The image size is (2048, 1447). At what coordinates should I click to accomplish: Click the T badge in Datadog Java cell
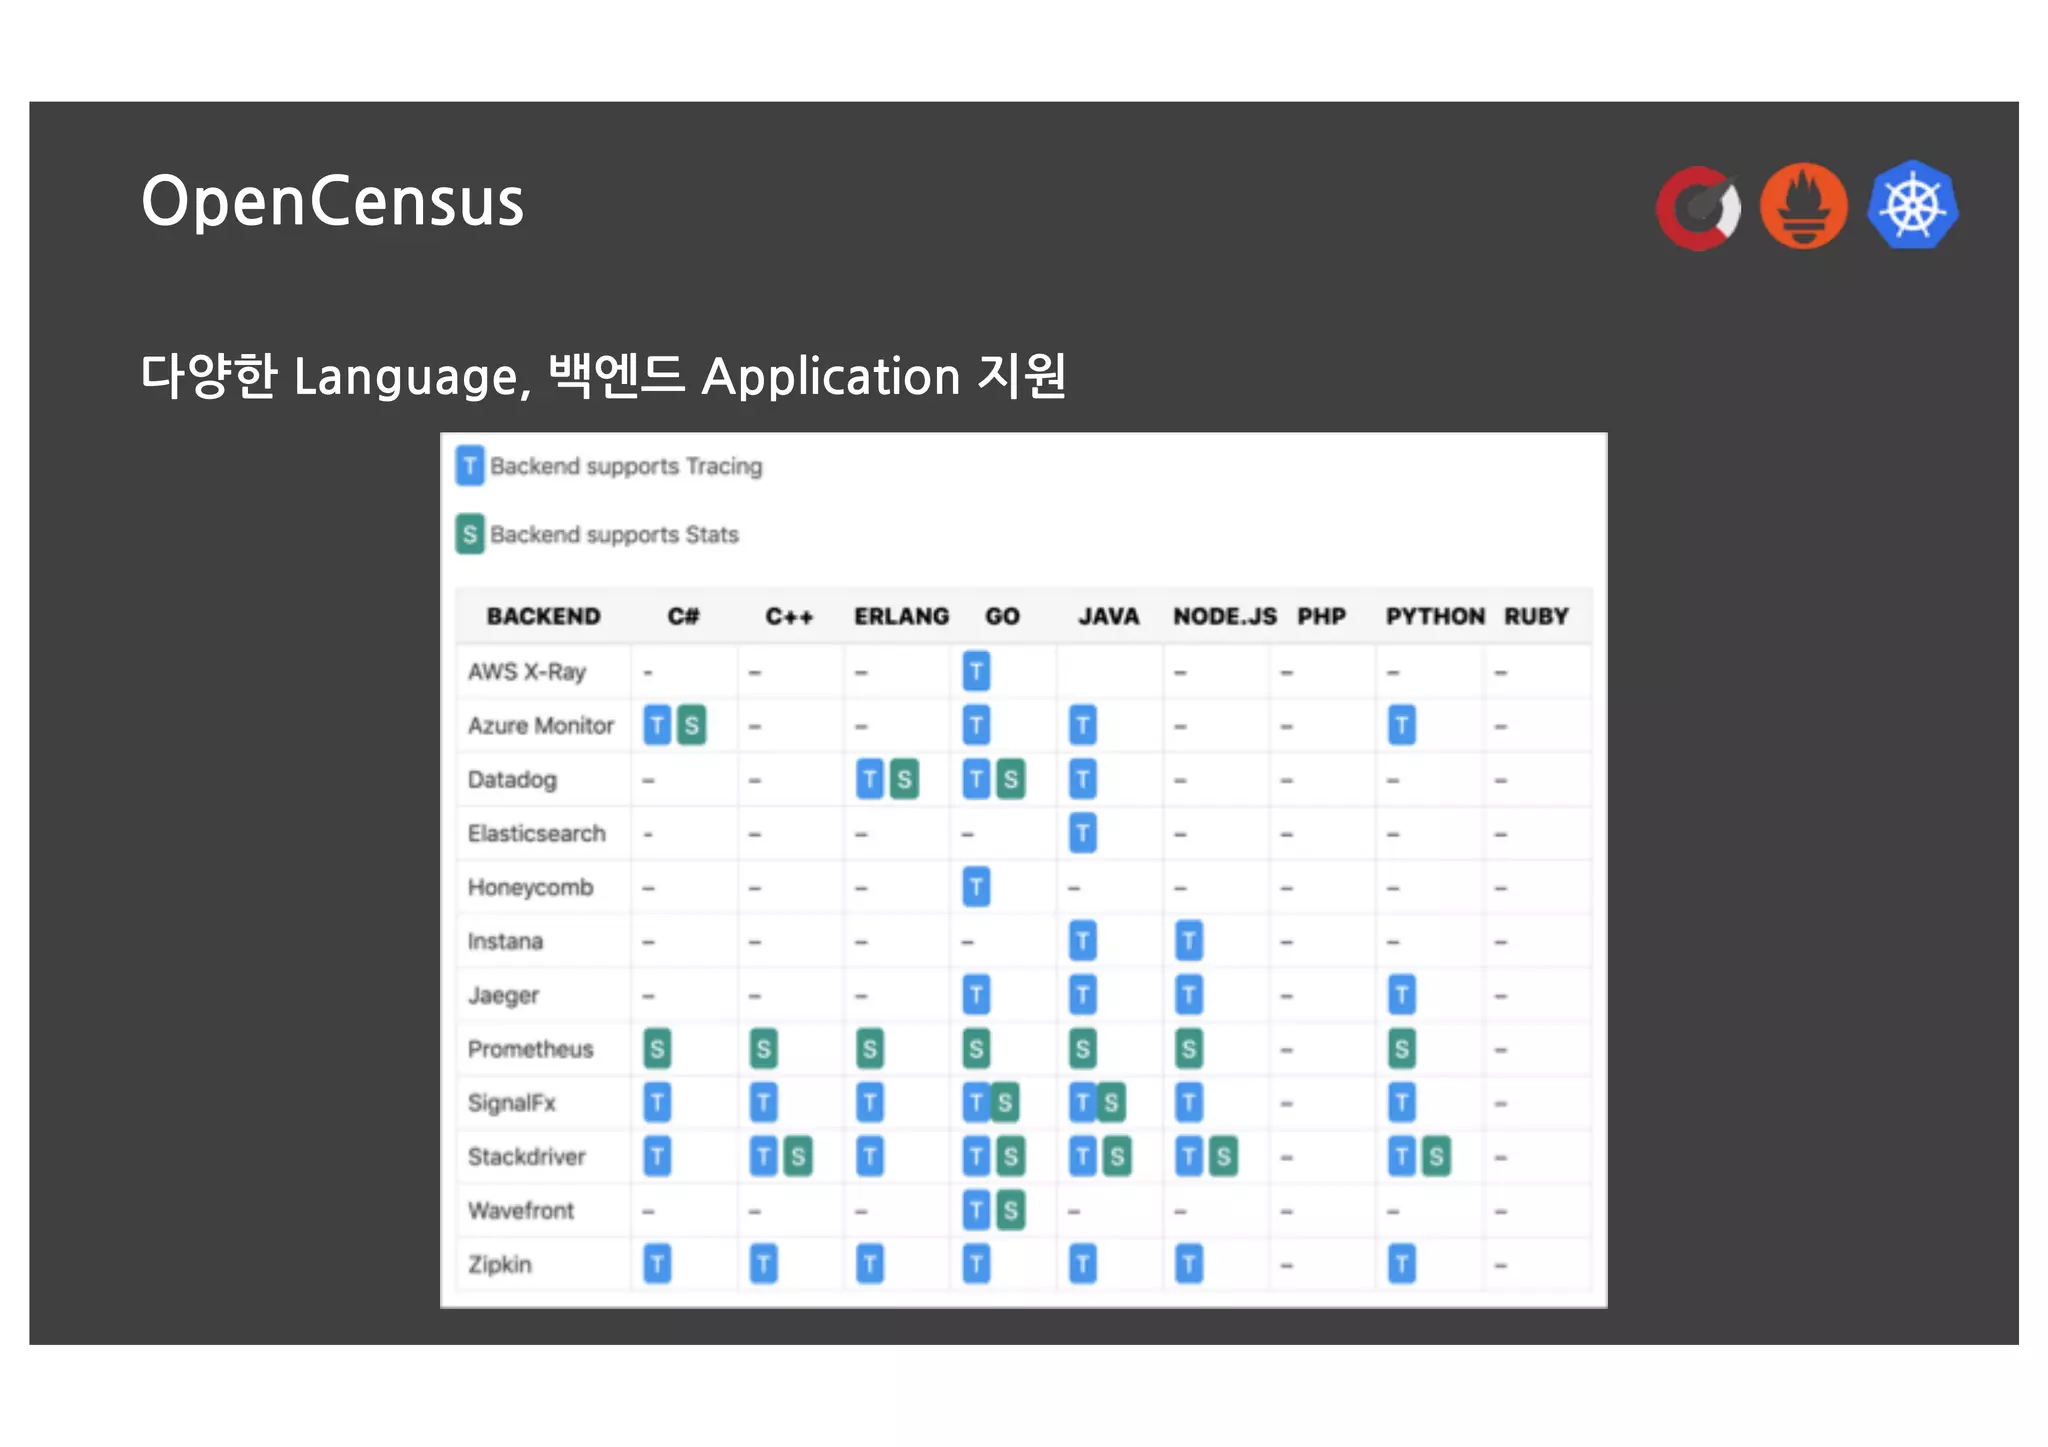(1082, 779)
